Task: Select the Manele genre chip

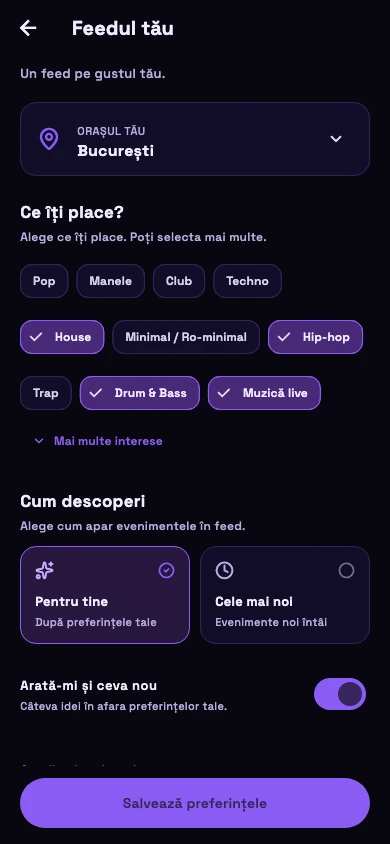Action: point(110,281)
